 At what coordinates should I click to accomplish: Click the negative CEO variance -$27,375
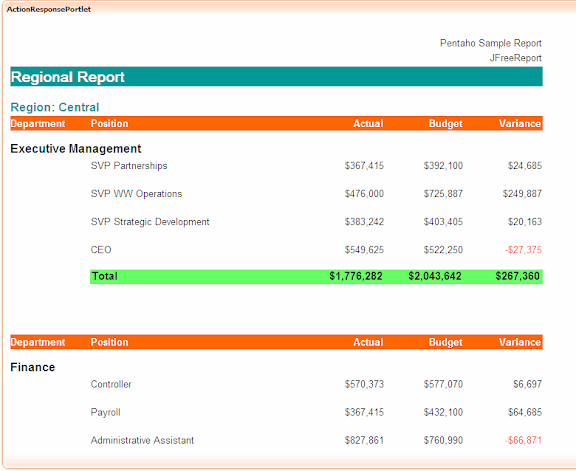point(523,250)
